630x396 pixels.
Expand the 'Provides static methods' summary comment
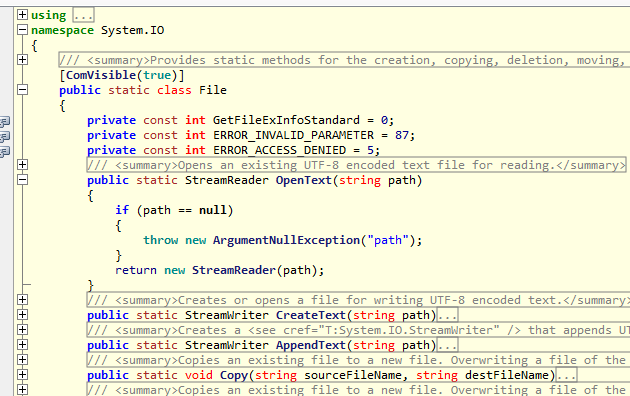pos(22,59)
